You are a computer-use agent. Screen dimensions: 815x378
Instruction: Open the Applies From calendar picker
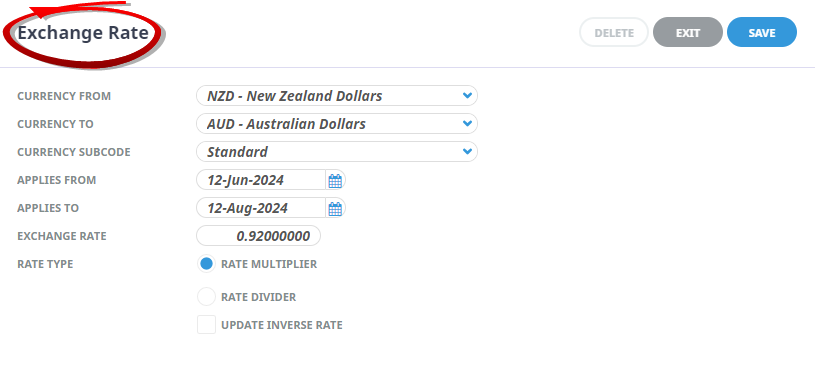coord(335,180)
